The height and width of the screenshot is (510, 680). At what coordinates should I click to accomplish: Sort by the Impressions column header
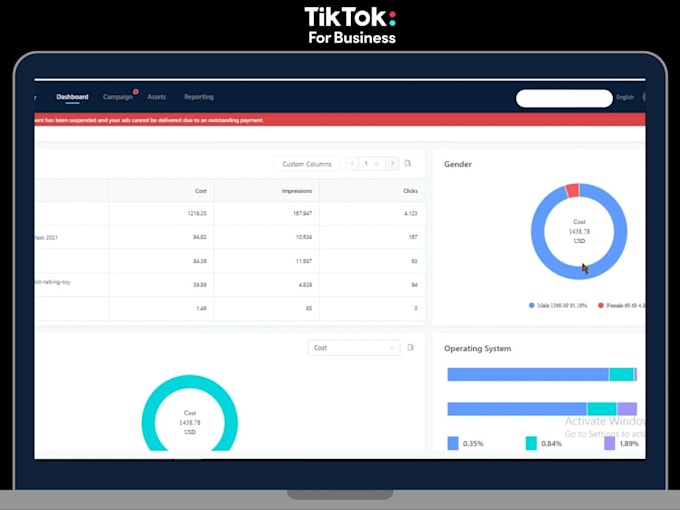click(x=297, y=191)
